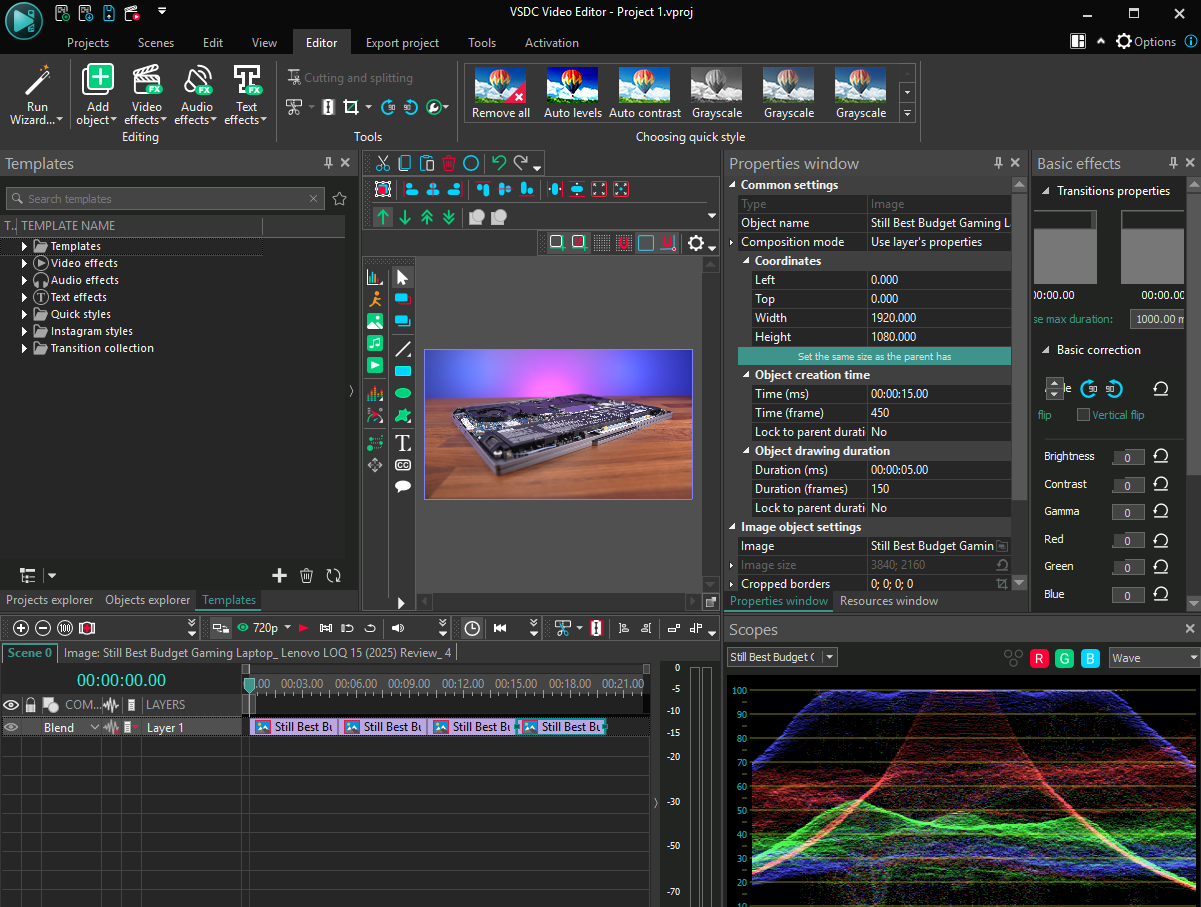
Task: Expand the Video effects template folder
Action: [x=25, y=263]
